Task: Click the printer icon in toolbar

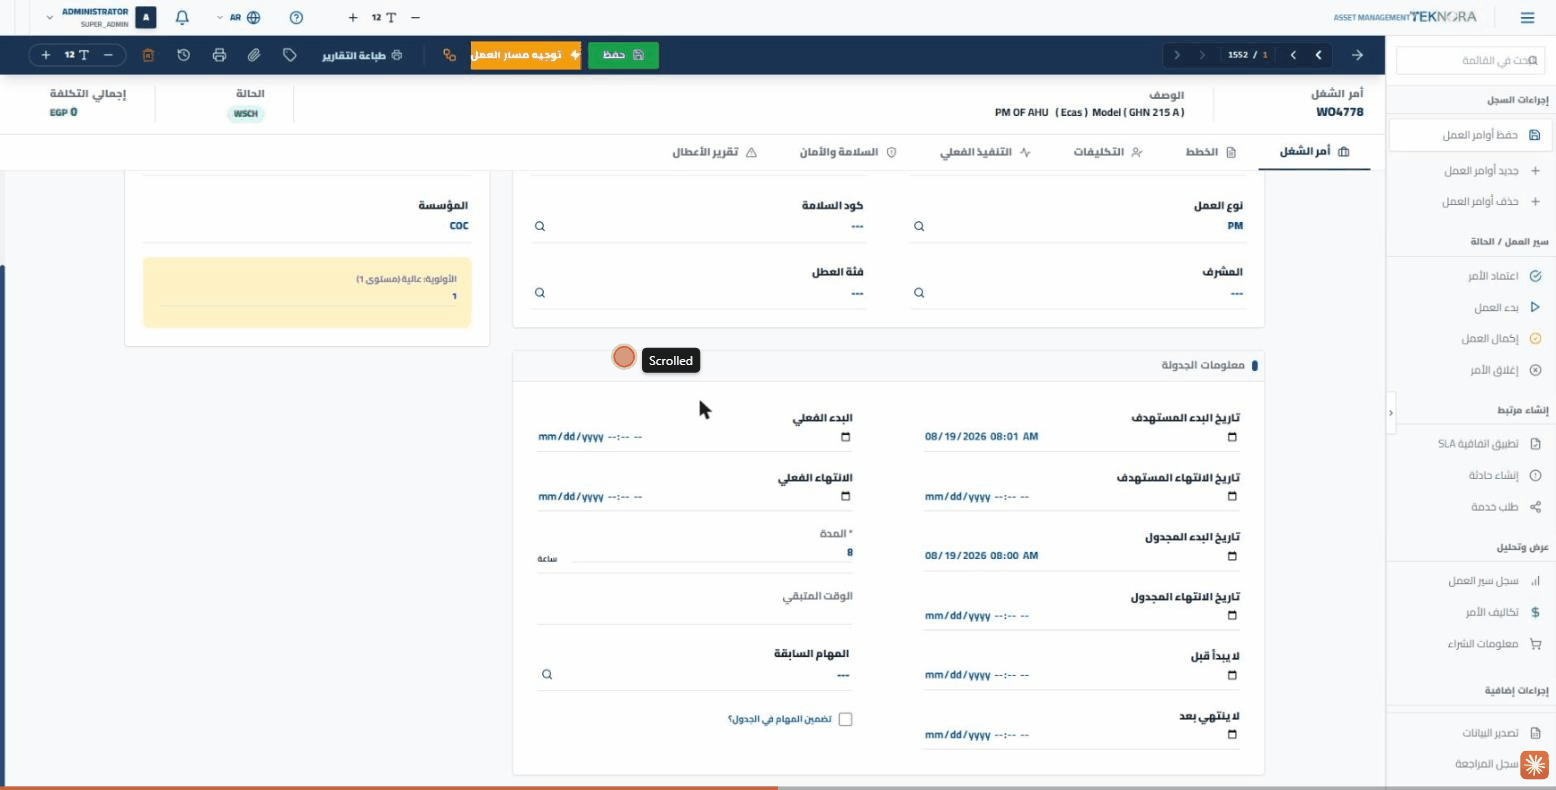Action: click(x=219, y=55)
